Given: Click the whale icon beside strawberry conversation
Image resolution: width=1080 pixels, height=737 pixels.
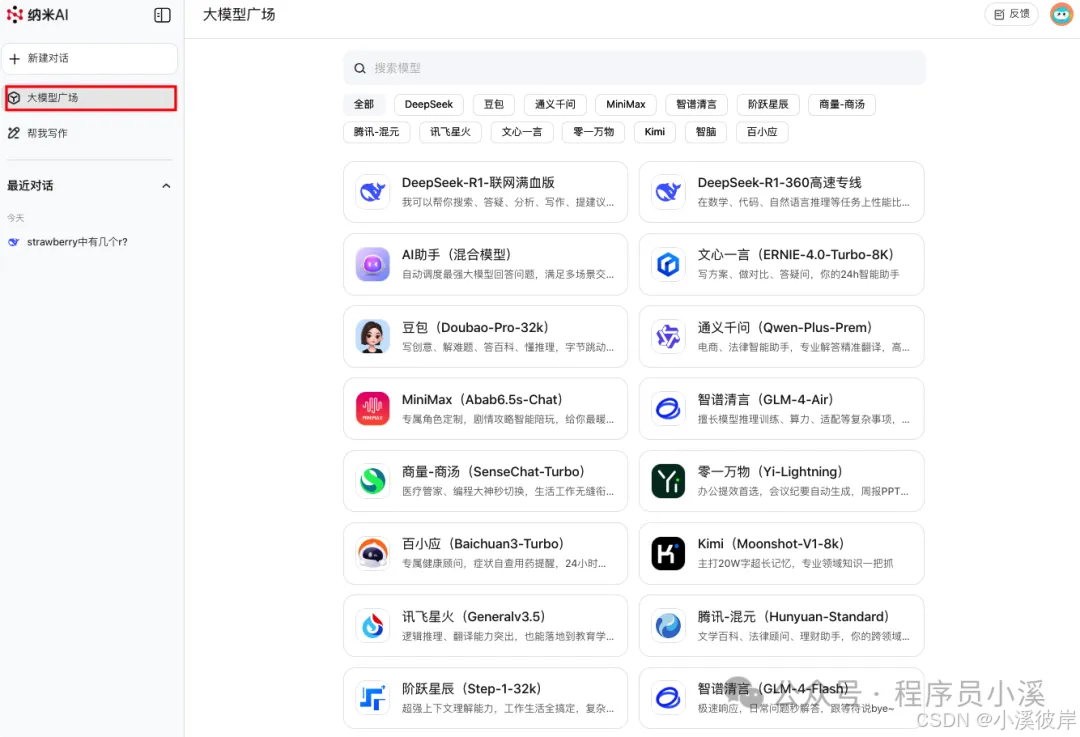Looking at the screenshot, I should coord(13,242).
